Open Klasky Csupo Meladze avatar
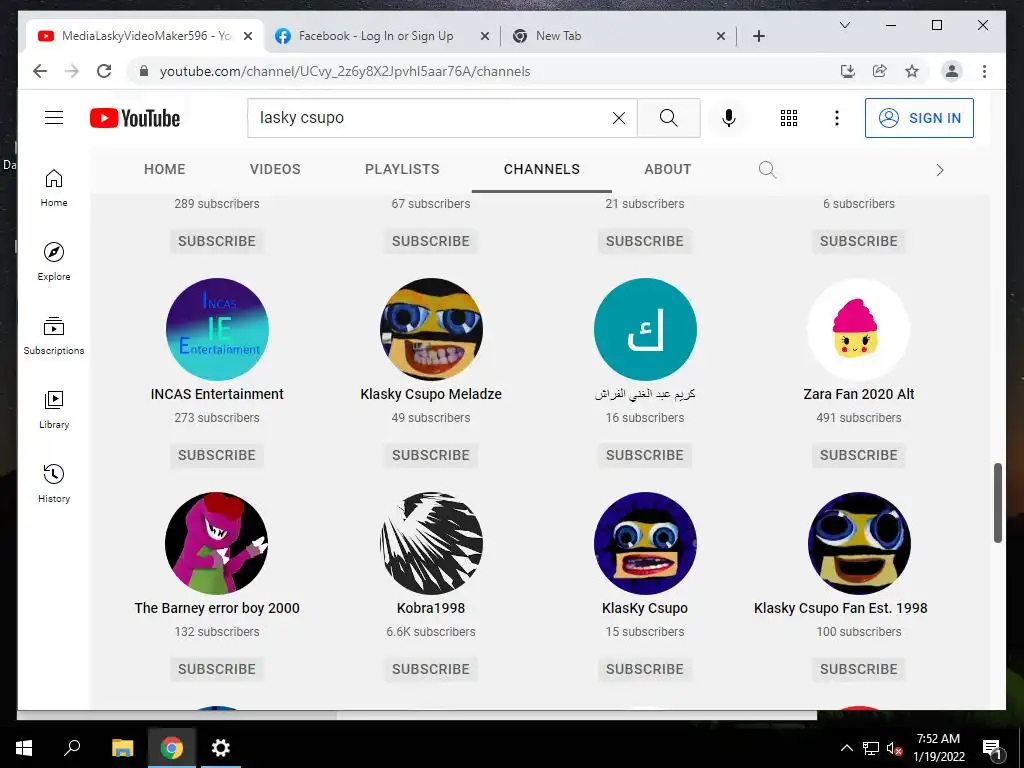Screen dimensions: 1024x768 pyautogui.click(x=431, y=329)
